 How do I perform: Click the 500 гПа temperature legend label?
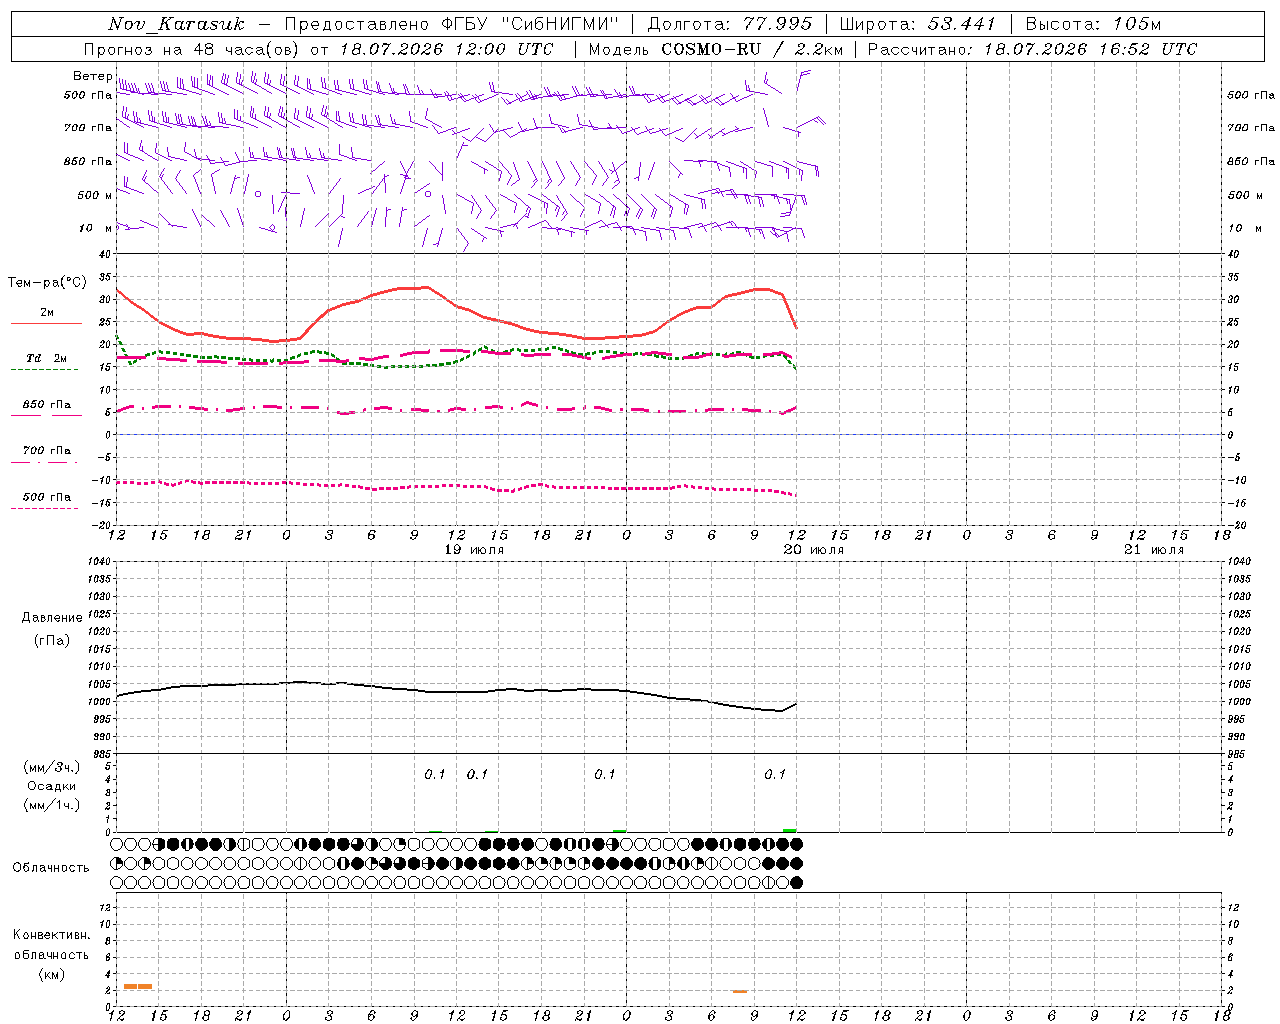coord(47,497)
